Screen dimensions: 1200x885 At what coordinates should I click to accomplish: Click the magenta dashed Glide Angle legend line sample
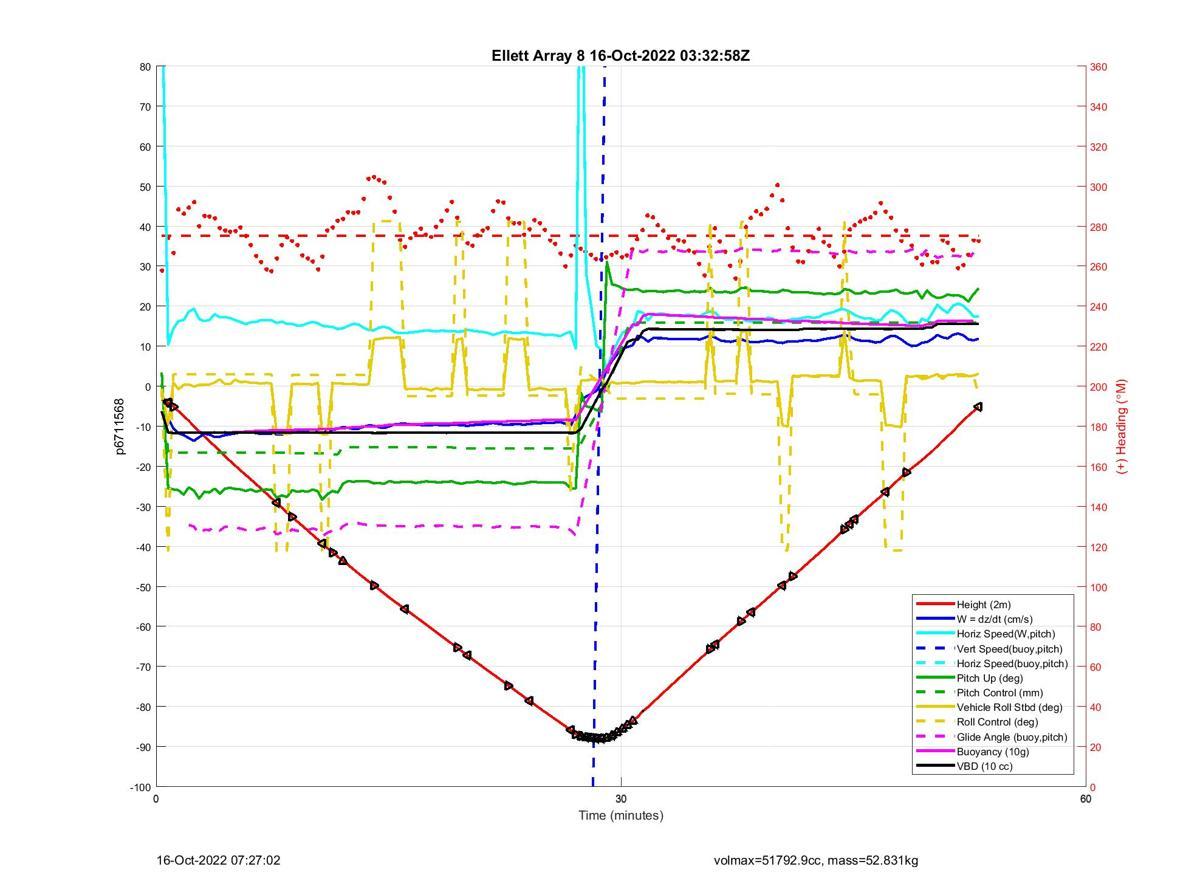(x=934, y=737)
